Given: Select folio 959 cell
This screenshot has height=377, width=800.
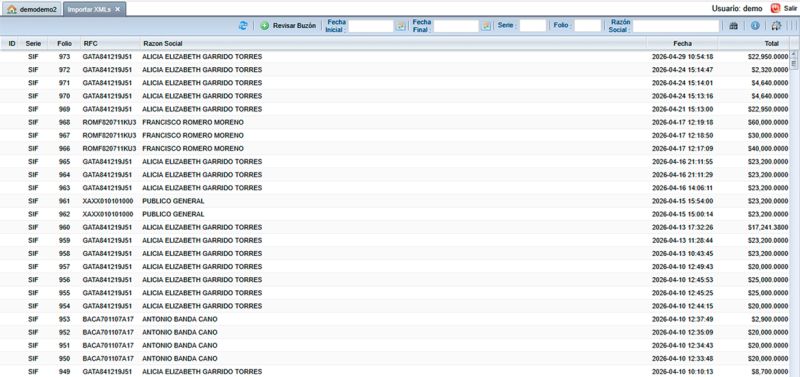Looking at the screenshot, I should pyautogui.click(x=64, y=240).
